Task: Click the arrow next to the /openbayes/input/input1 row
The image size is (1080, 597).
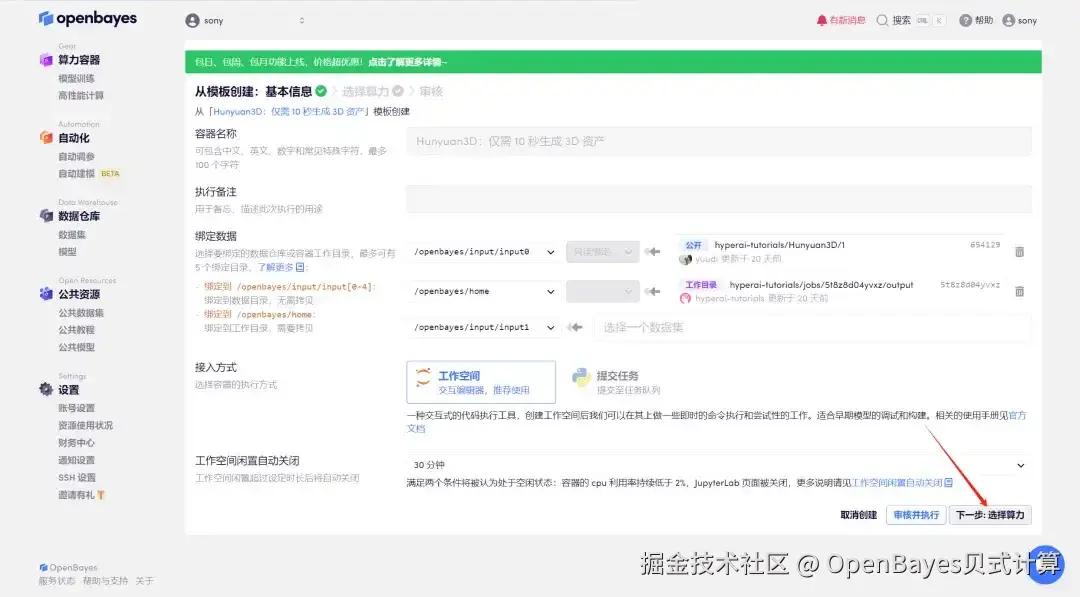Action: [x=574, y=327]
